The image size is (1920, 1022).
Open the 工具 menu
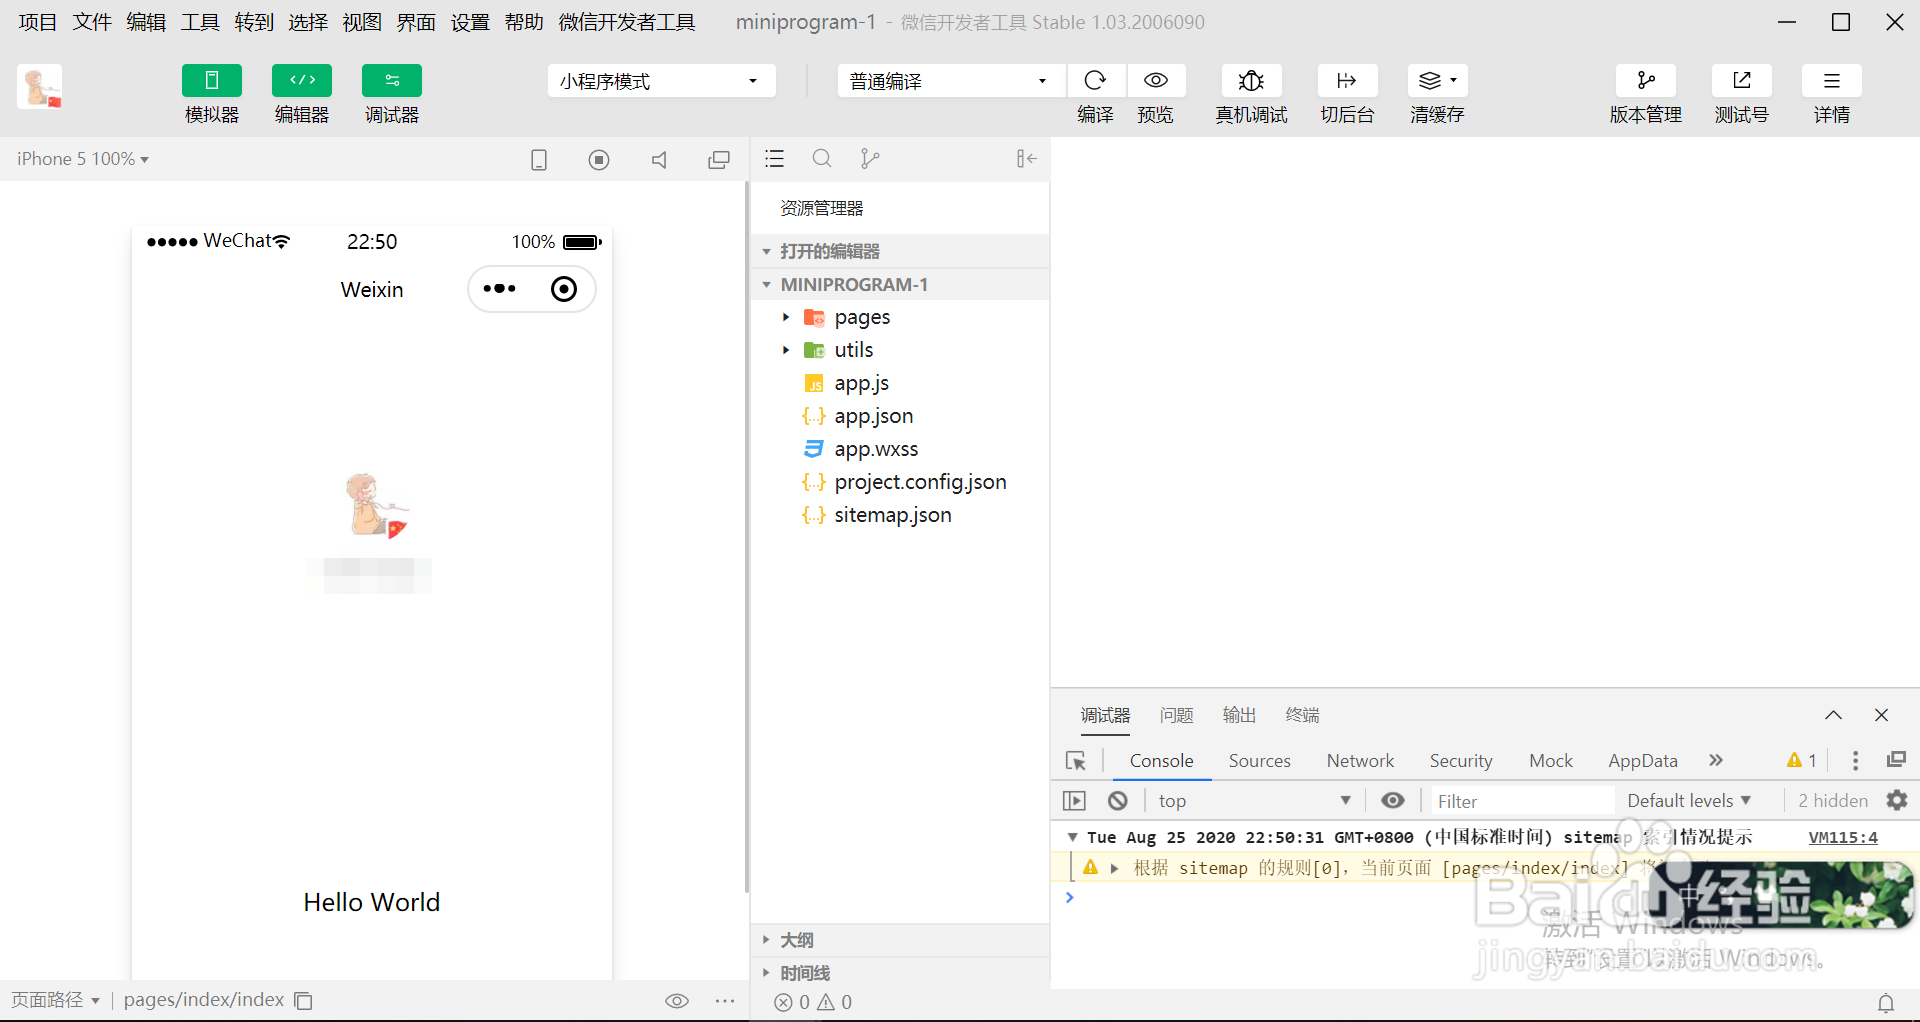coord(199,22)
